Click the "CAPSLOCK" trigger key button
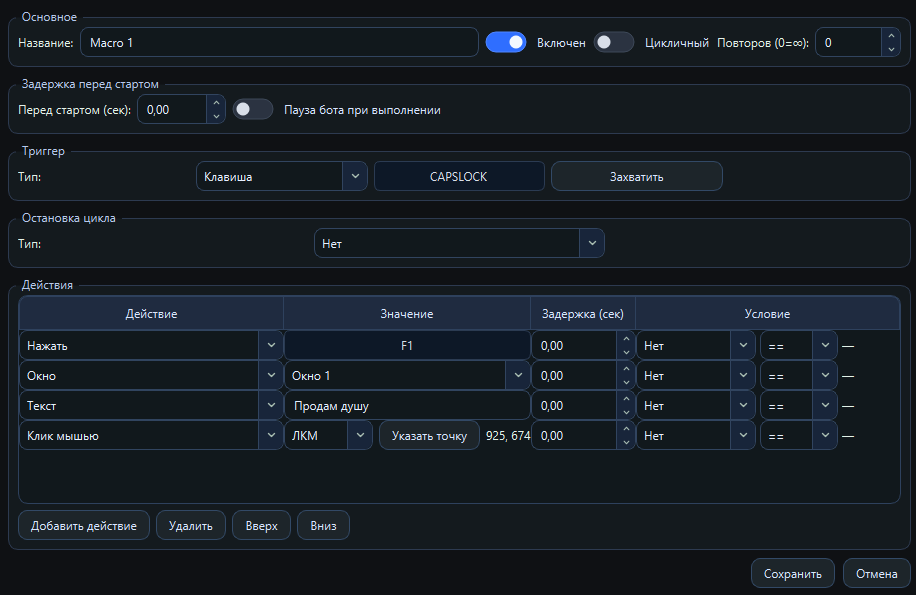Image resolution: width=916 pixels, height=595 pixels. point(459,176)
